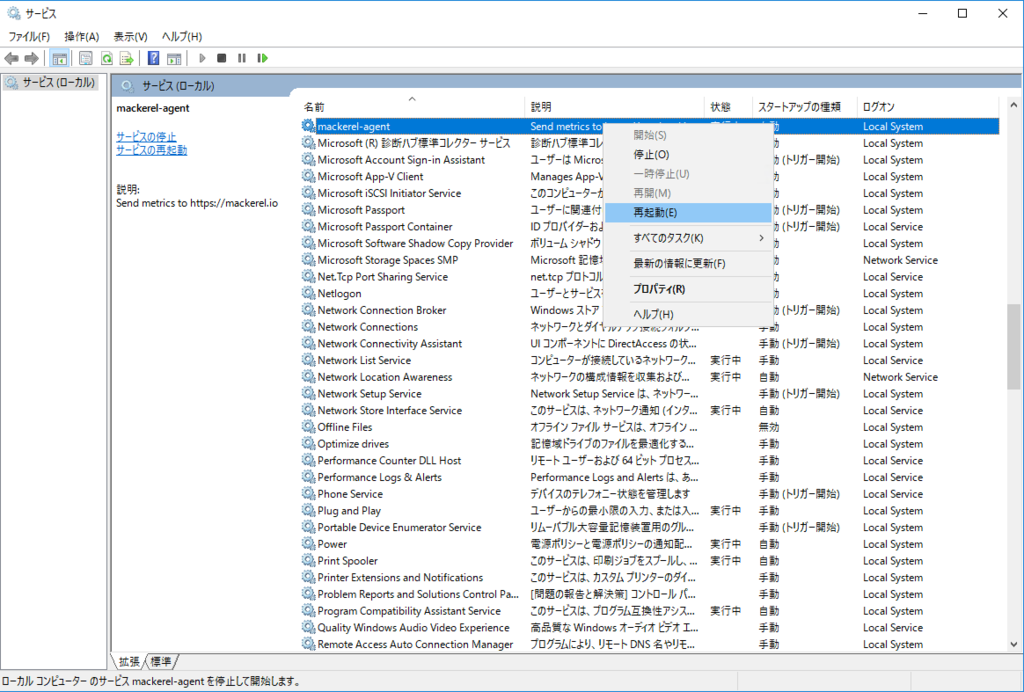Click gear icon of mackerel-agent row

pyautogui.click(x=308, y=125)
